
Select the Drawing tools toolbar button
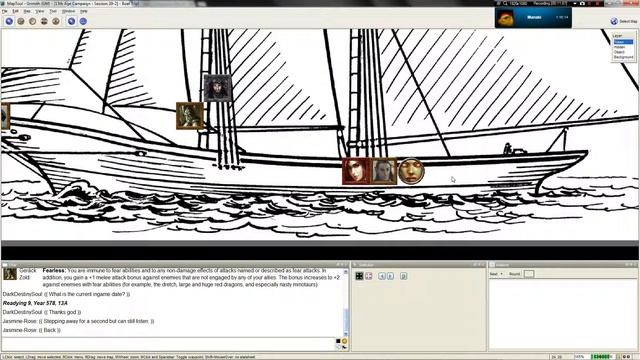click(x=21, y=21)
